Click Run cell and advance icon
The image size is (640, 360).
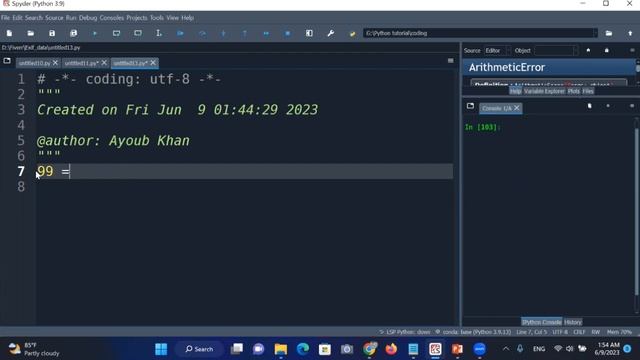[x=138, y=33]
